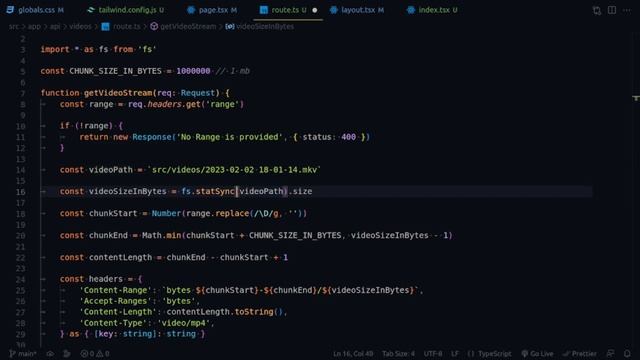Click 'No Range is provided' string
640x360 pixels.
click(x=229, y=137)
